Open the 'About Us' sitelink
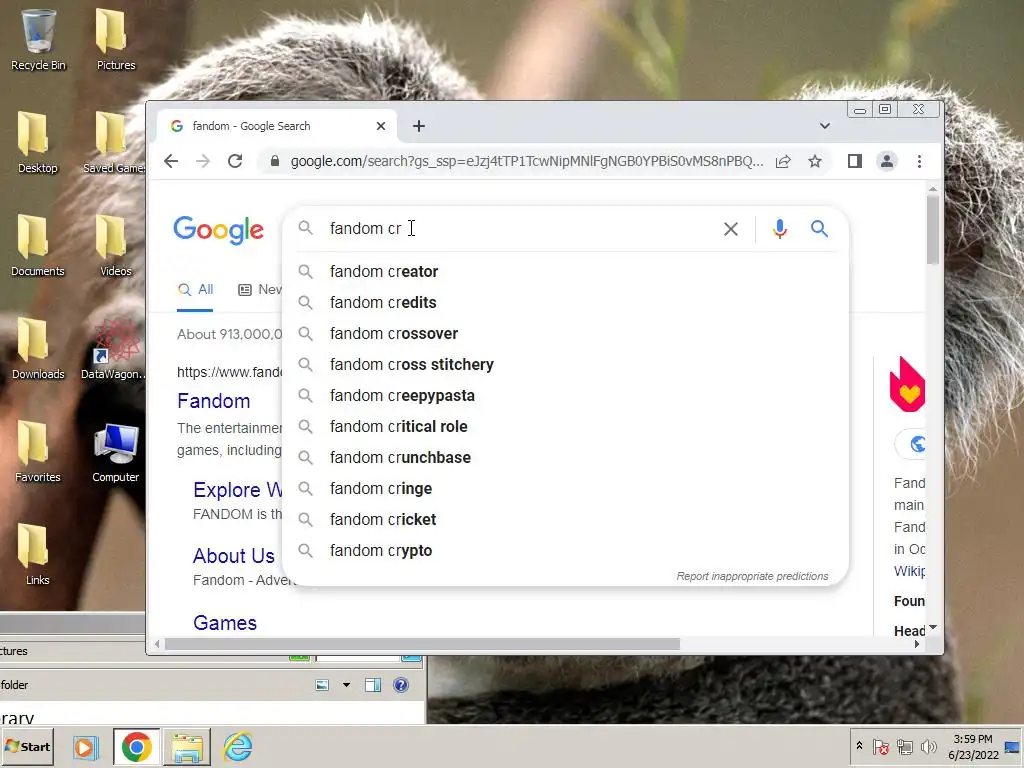Image resolution: width=1024 pixels, height=768 pixels. [x=234, y=556]
